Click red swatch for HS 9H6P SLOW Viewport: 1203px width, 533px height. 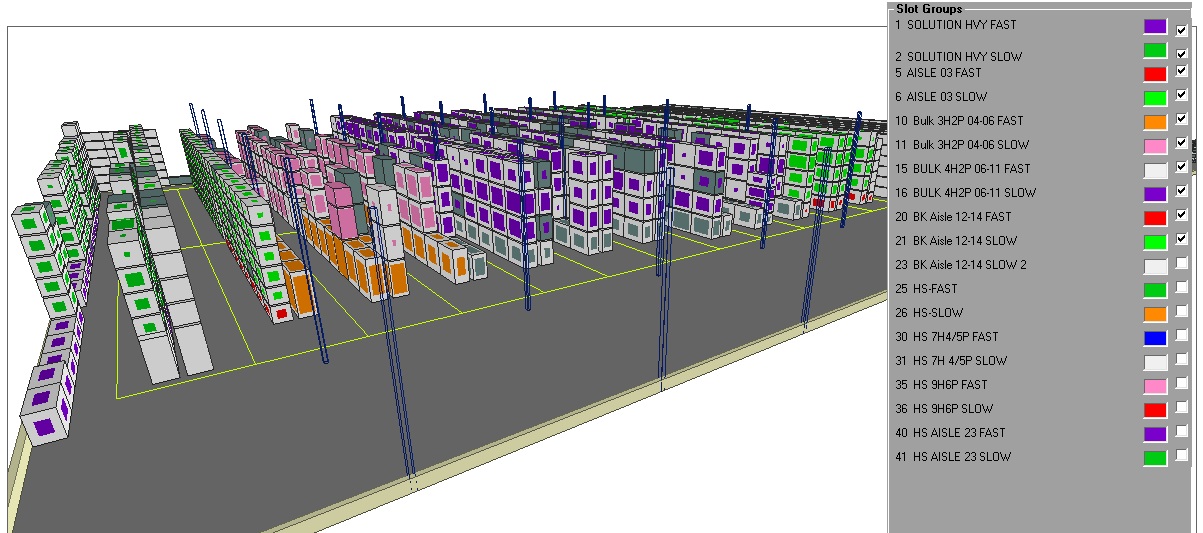1155,410
